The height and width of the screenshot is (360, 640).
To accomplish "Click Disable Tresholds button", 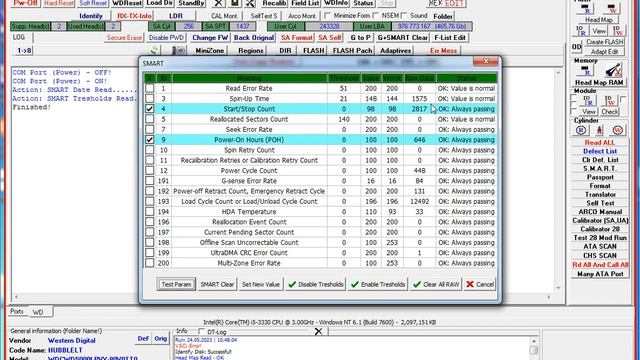I will 316,284.
